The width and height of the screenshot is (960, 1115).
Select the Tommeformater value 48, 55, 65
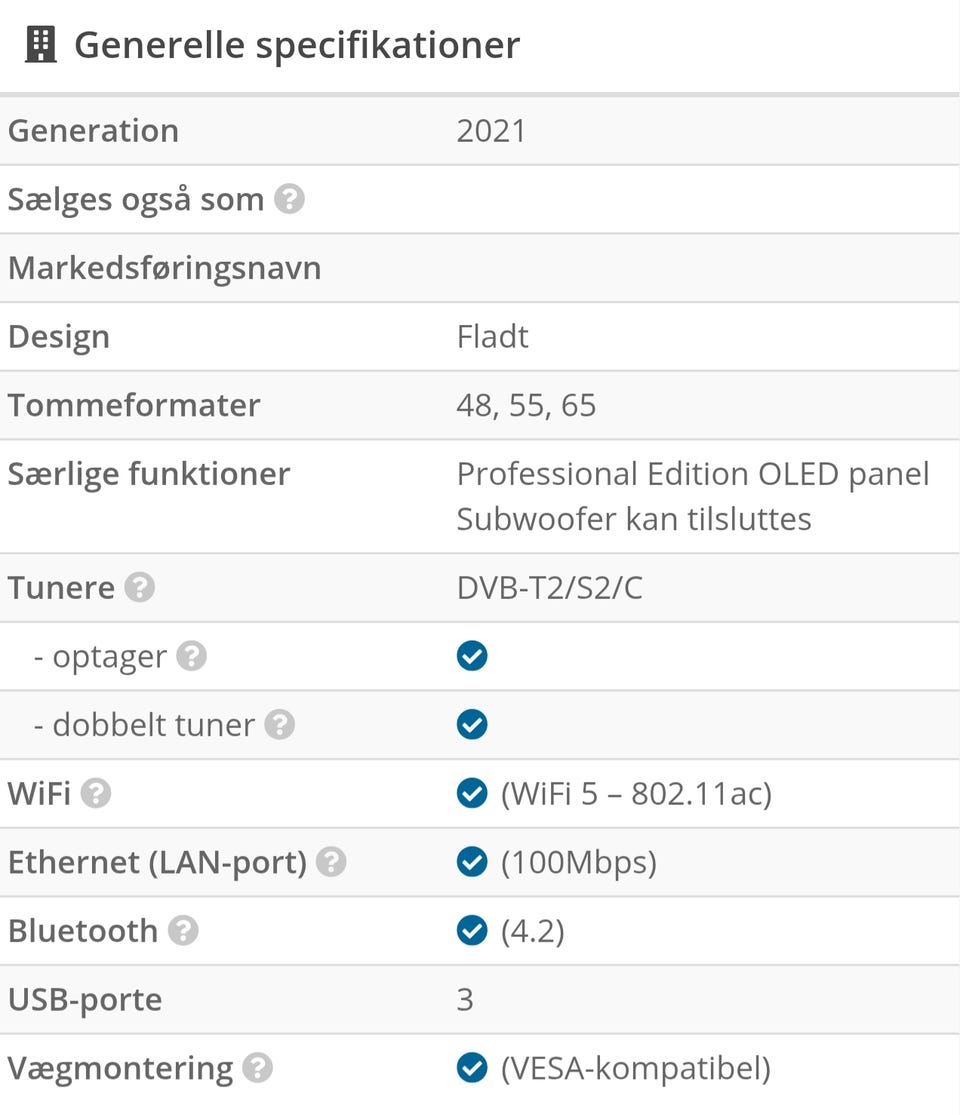pos(526,405)
